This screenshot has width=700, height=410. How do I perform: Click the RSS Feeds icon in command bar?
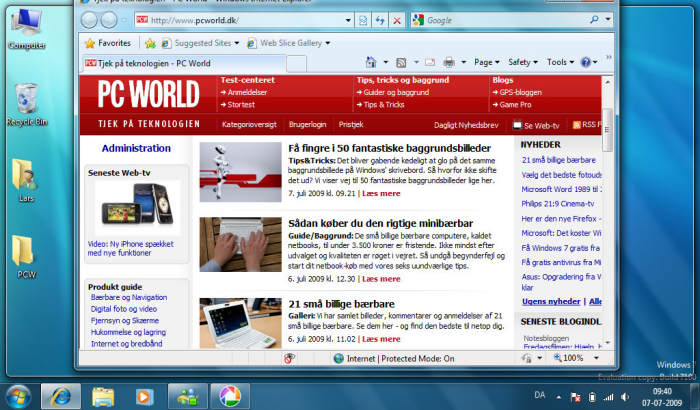(x=401, y=63)
